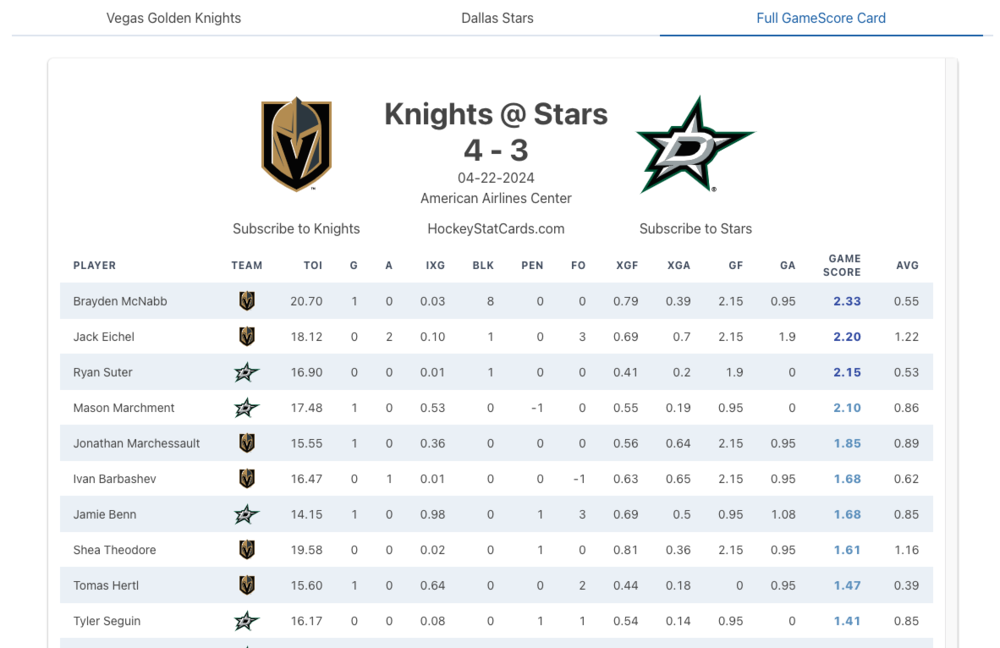This screenshot has width=1000, height=648.
Task: Switch to the Vegas Golden Knights tab
Action: point(174,18)
